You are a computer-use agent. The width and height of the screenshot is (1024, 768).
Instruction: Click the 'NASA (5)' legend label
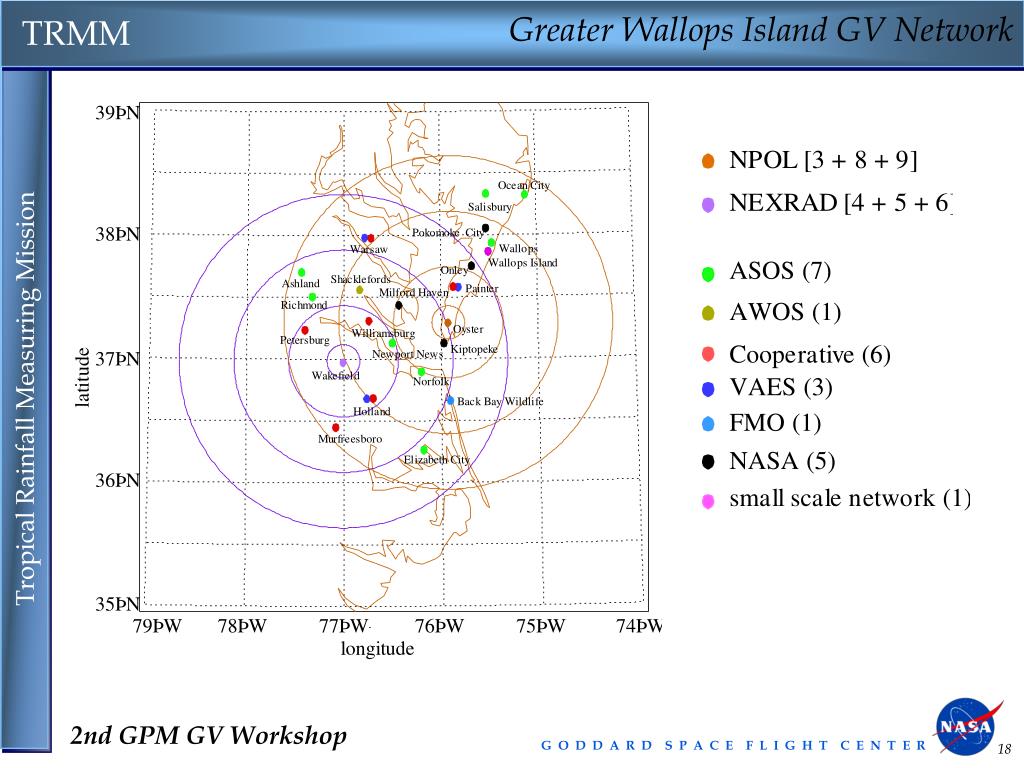tap(782, 461)
